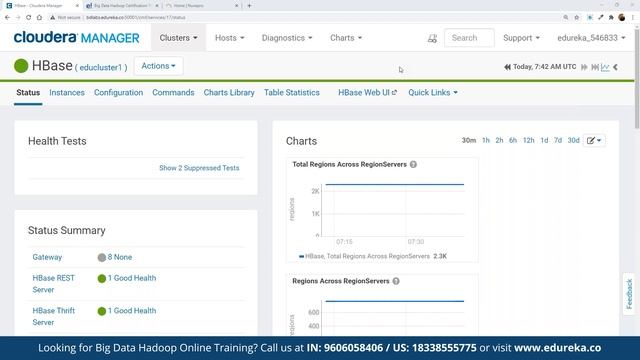Viewport: 640px width, 360px height.
Task: Go back with the browser back arrow
Action: click(x=7, y=18)
